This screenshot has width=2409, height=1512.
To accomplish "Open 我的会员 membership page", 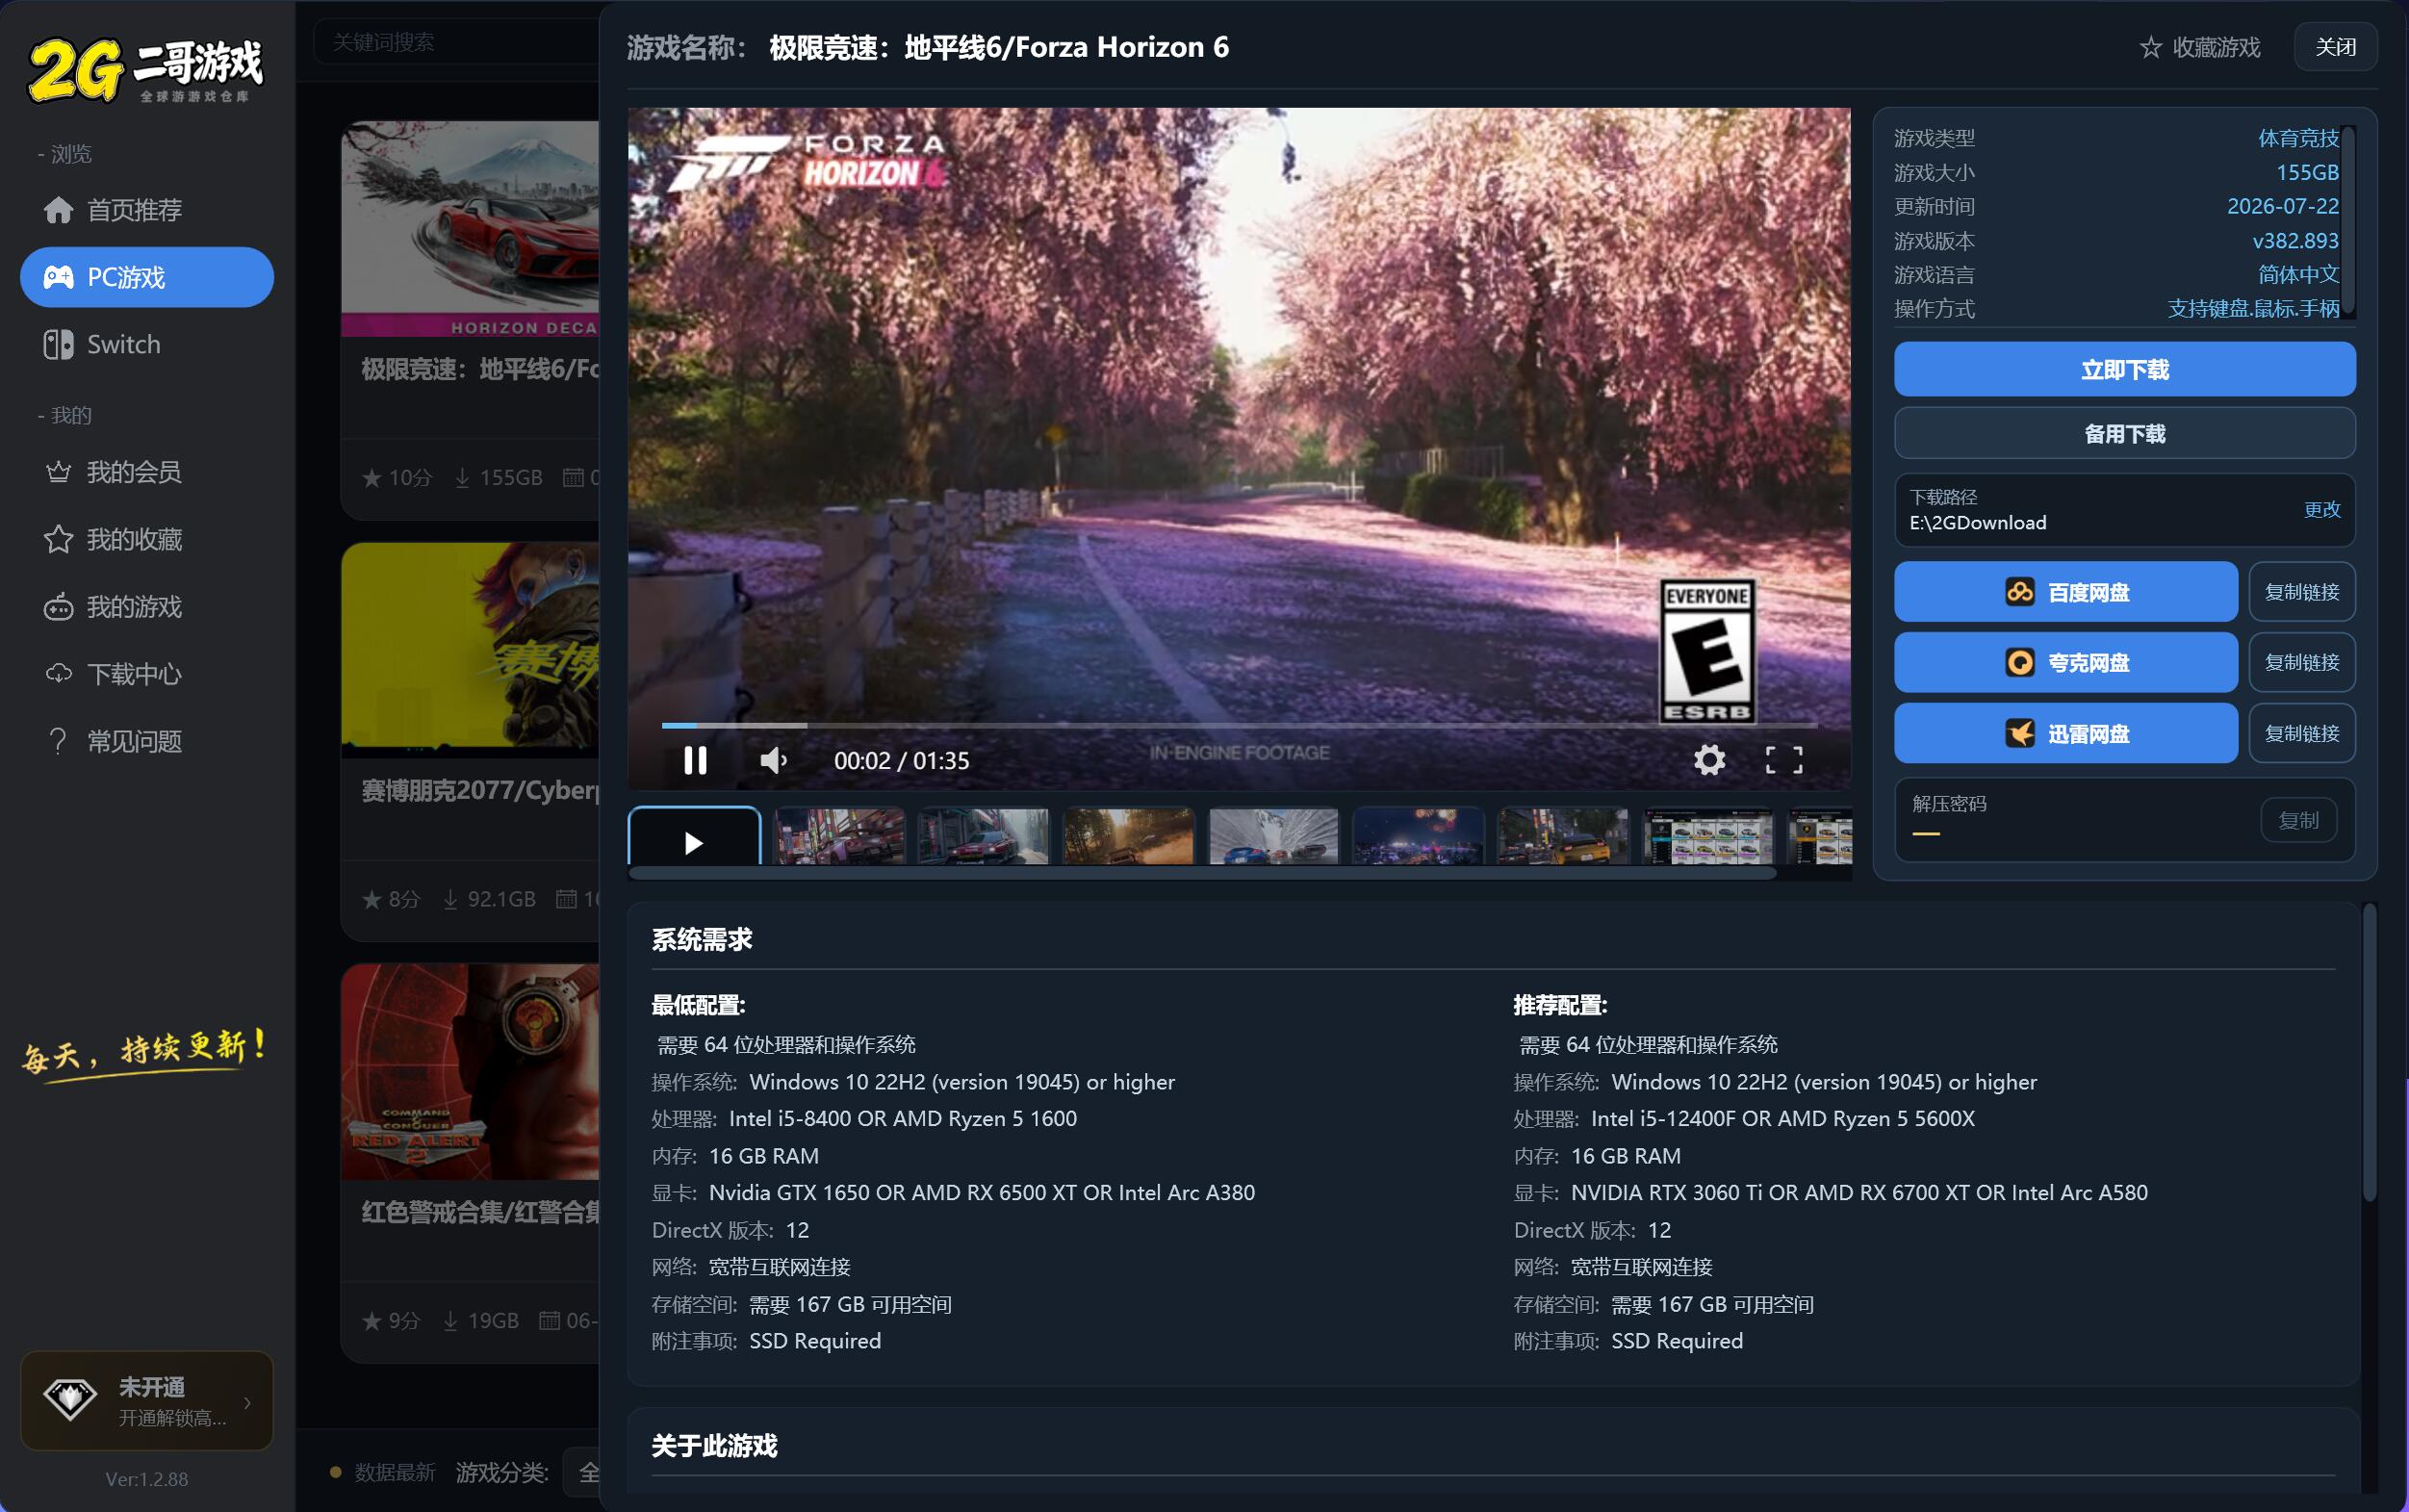I will tap(147, 472).
